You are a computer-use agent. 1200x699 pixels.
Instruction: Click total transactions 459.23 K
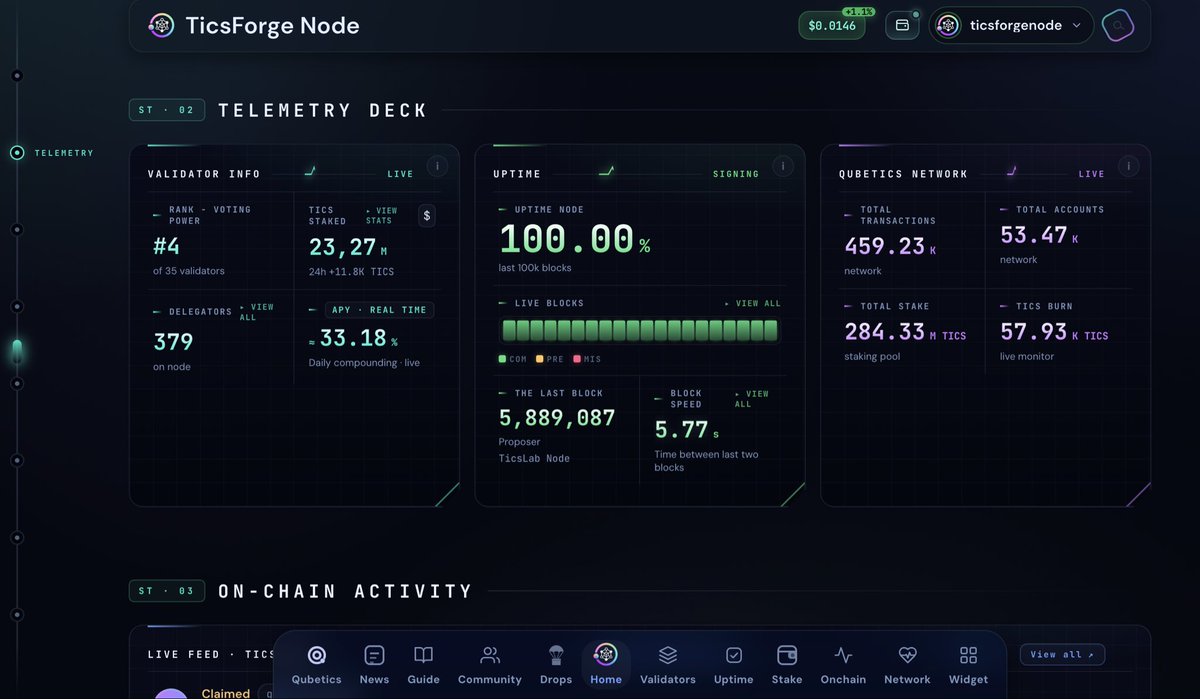coord(890,246)
